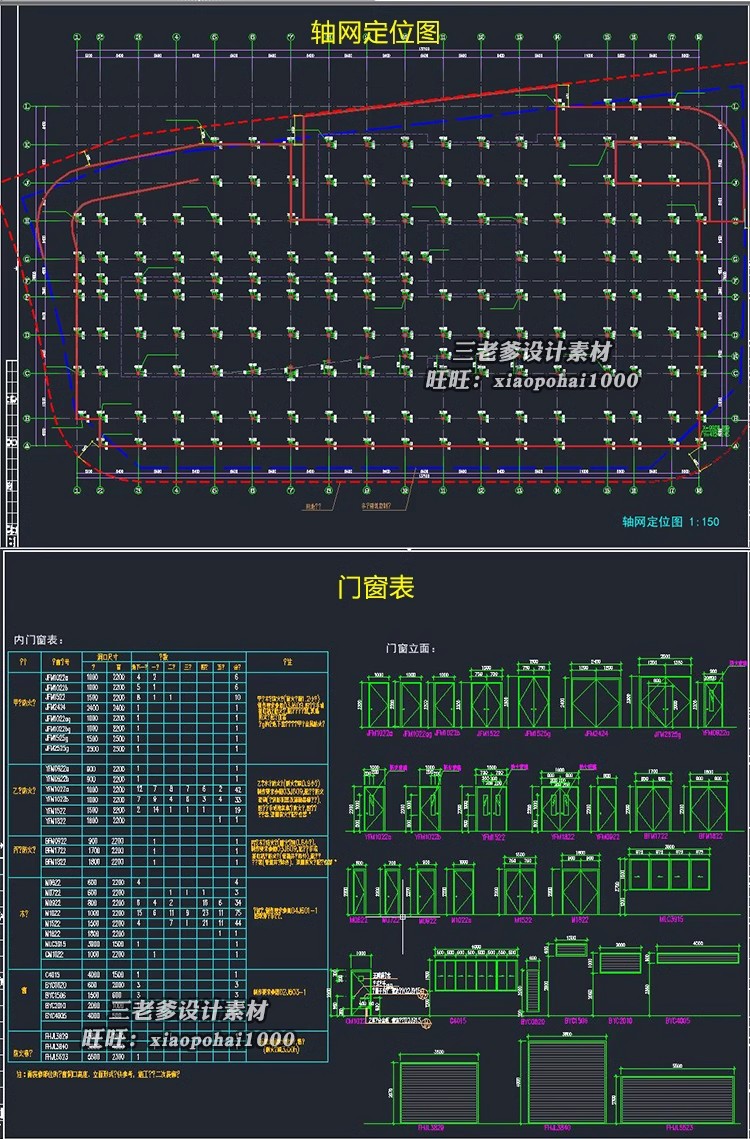750x1139 pixels.
Task: Click the magenta JFM1022a label under the elevation
Action: point(380,734)
